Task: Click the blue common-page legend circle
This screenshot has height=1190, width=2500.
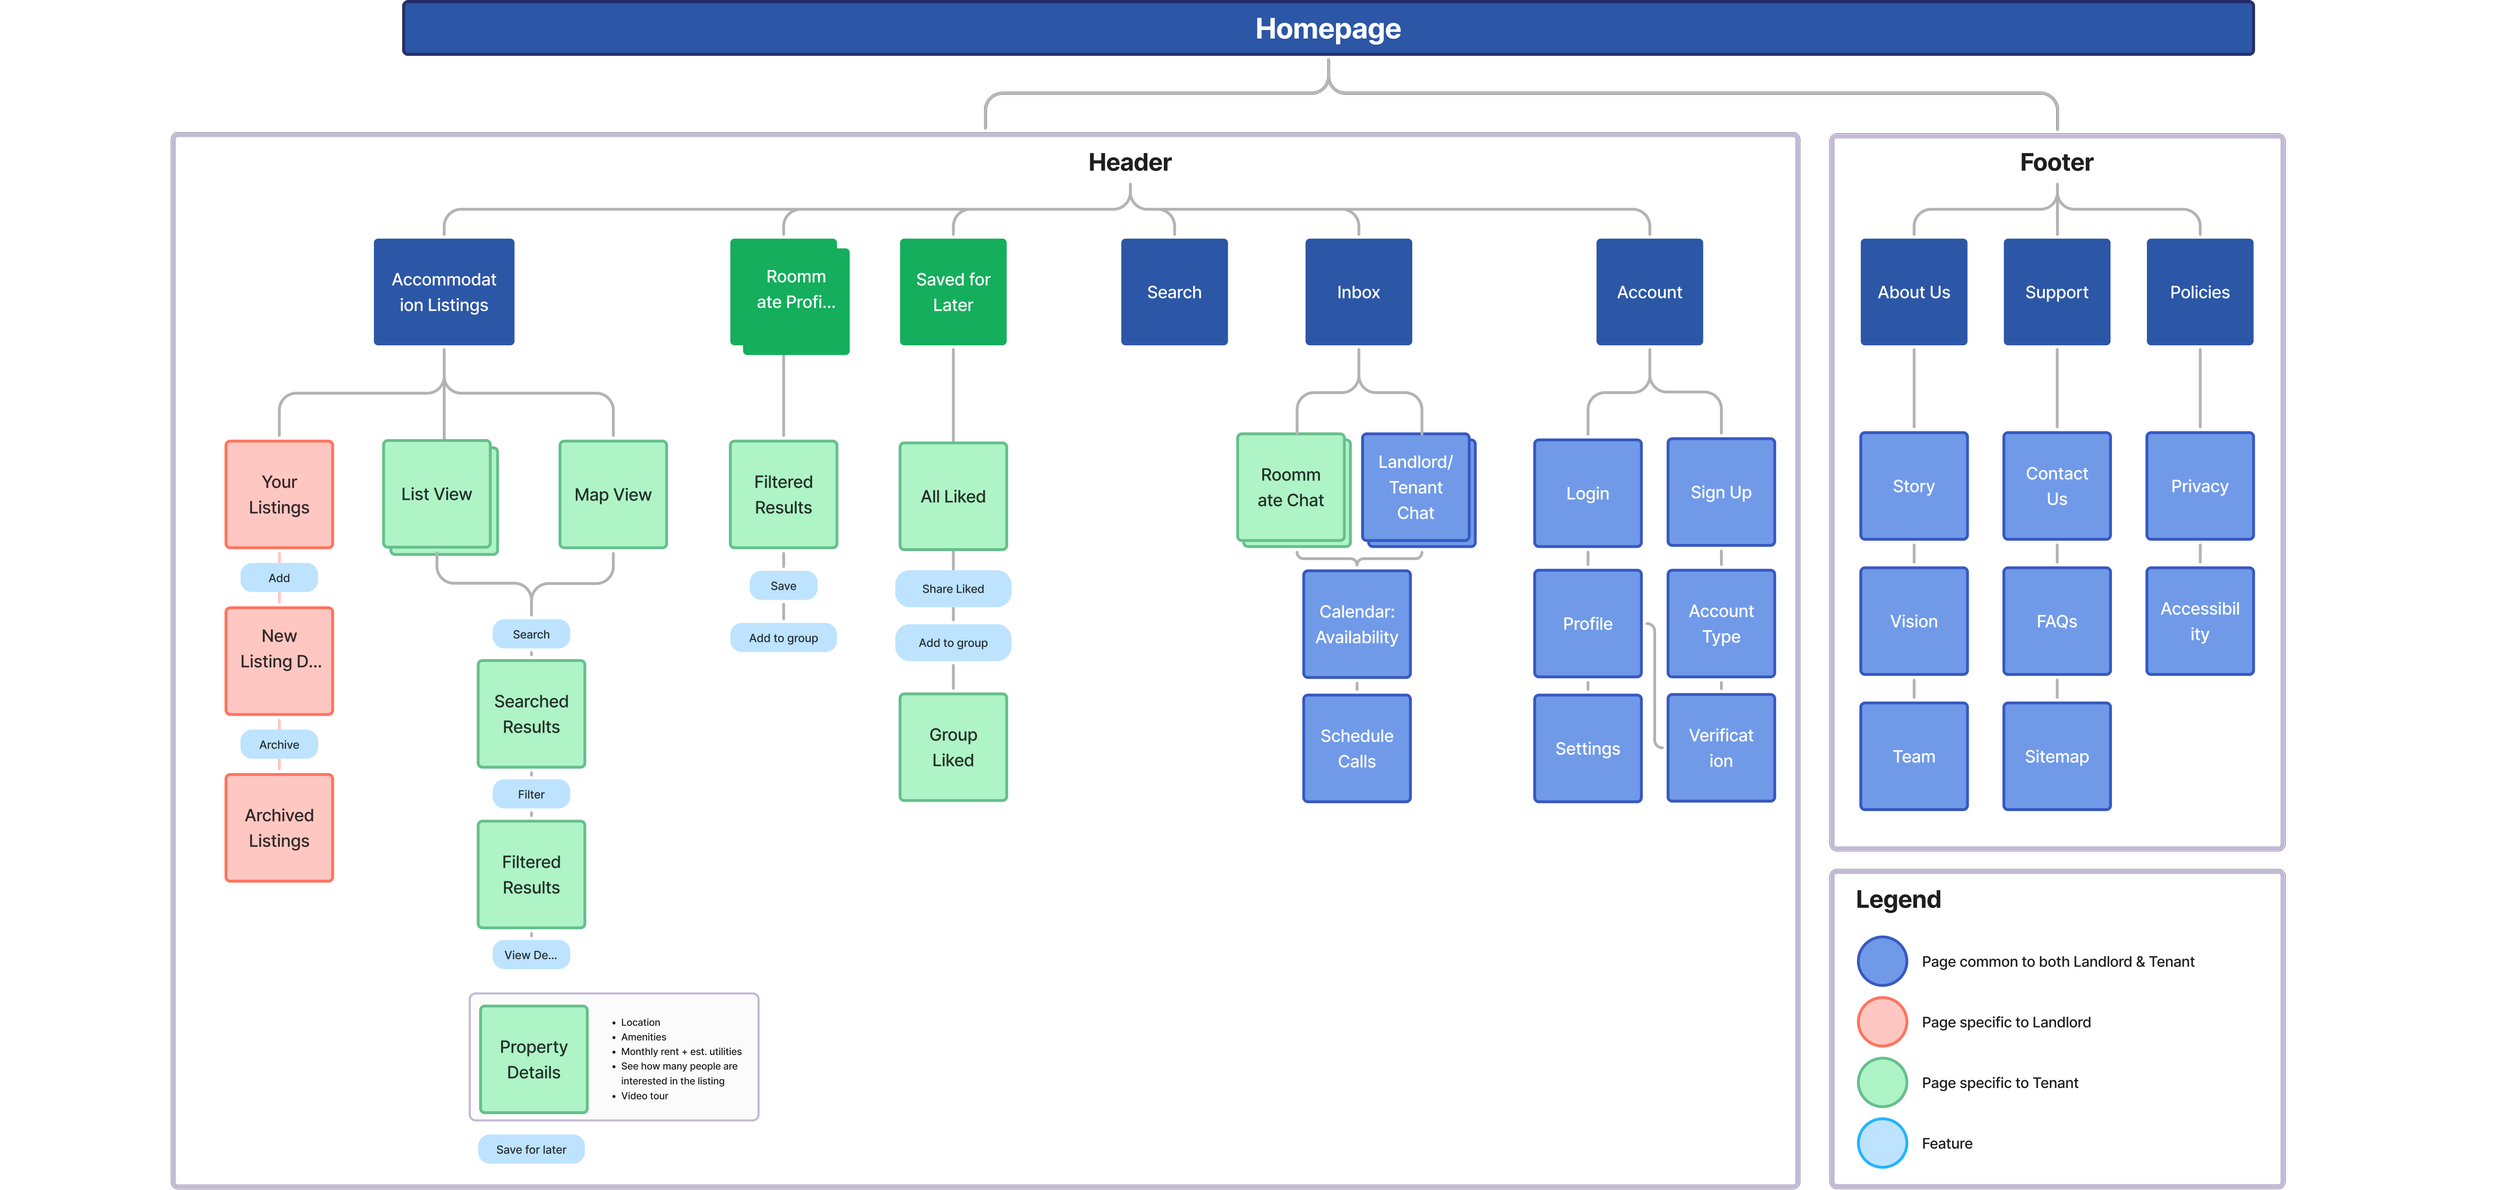Action: click(x=1882, y=961)
